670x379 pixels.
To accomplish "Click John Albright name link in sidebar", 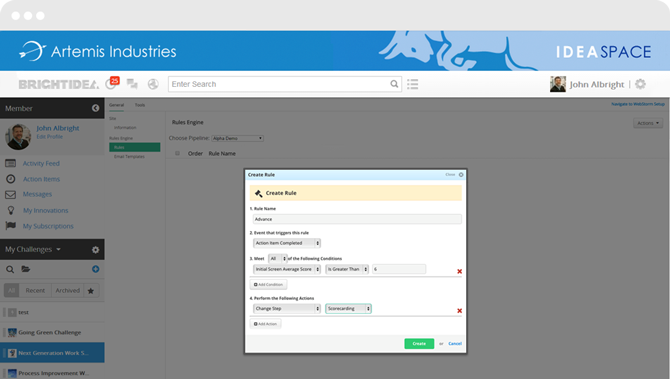I will (58, 128).
